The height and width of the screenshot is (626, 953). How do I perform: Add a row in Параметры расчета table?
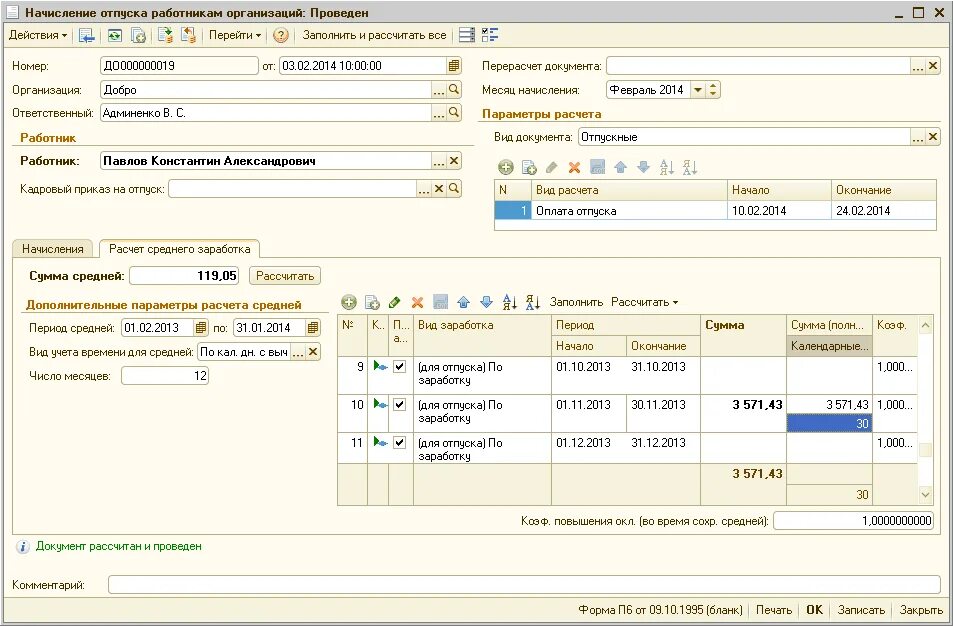(x=506, y=167)
